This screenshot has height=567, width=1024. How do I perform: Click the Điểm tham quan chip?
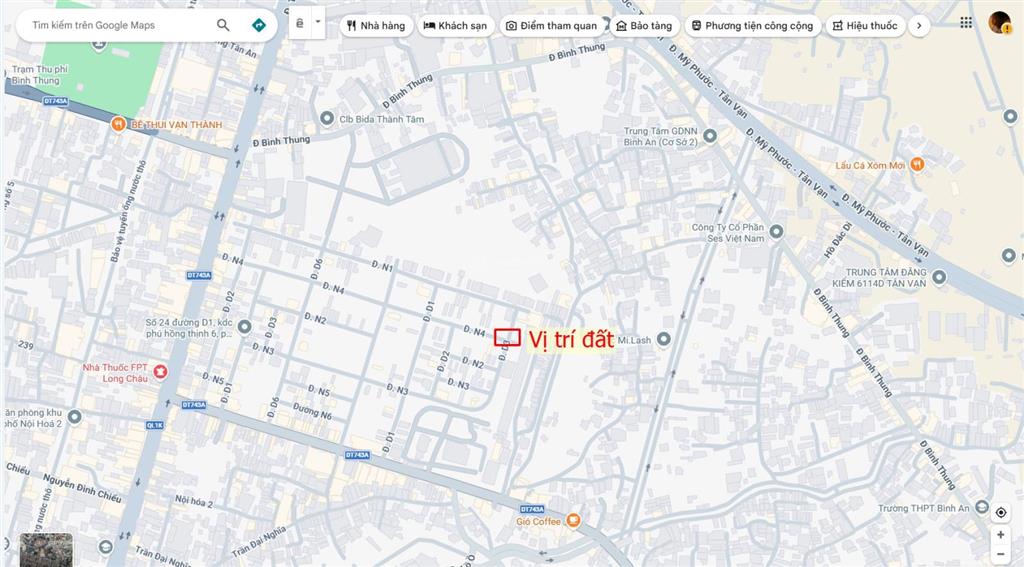(x=551, y=25)
